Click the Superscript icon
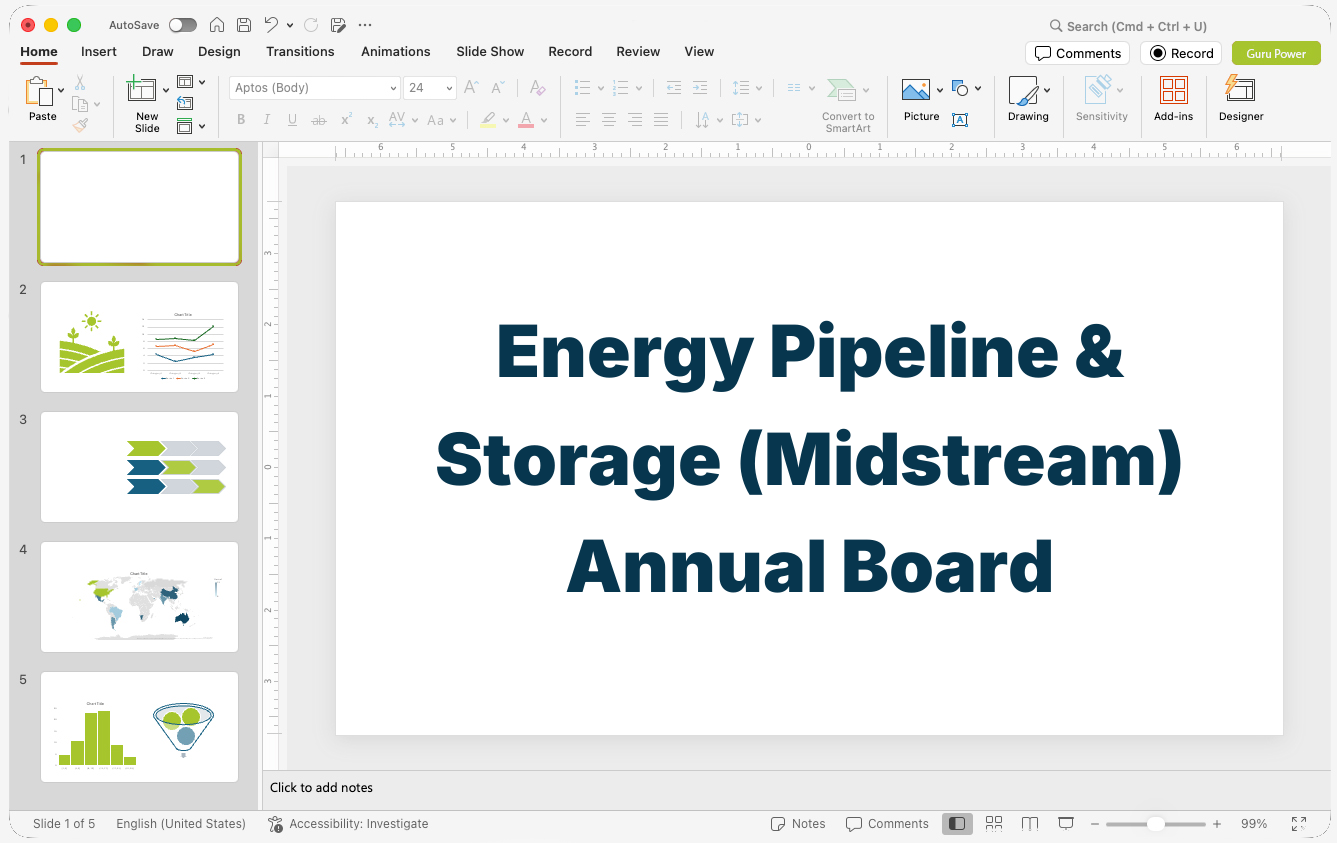Screen dimensions: 1337x843 346,120
